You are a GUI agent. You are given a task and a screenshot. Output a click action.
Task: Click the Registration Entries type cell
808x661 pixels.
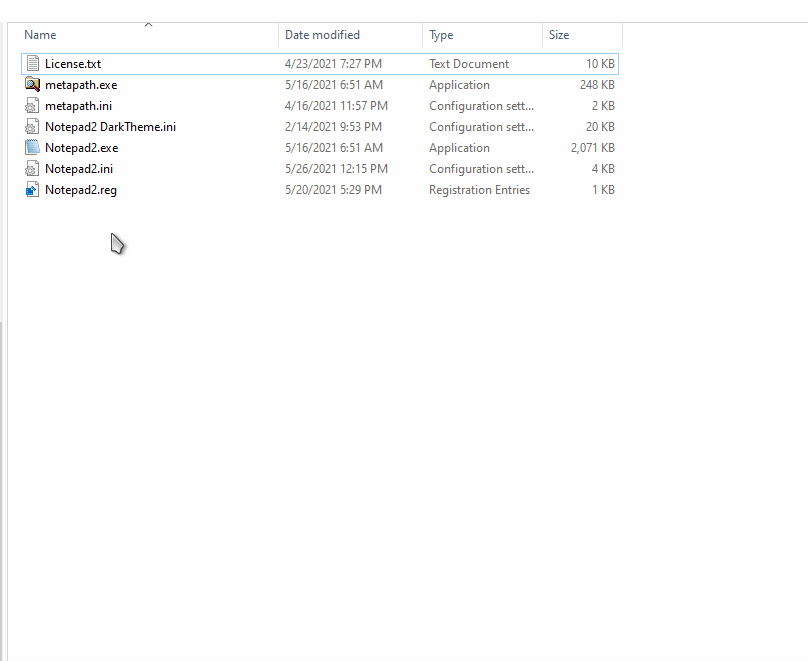tap(479, 190)
